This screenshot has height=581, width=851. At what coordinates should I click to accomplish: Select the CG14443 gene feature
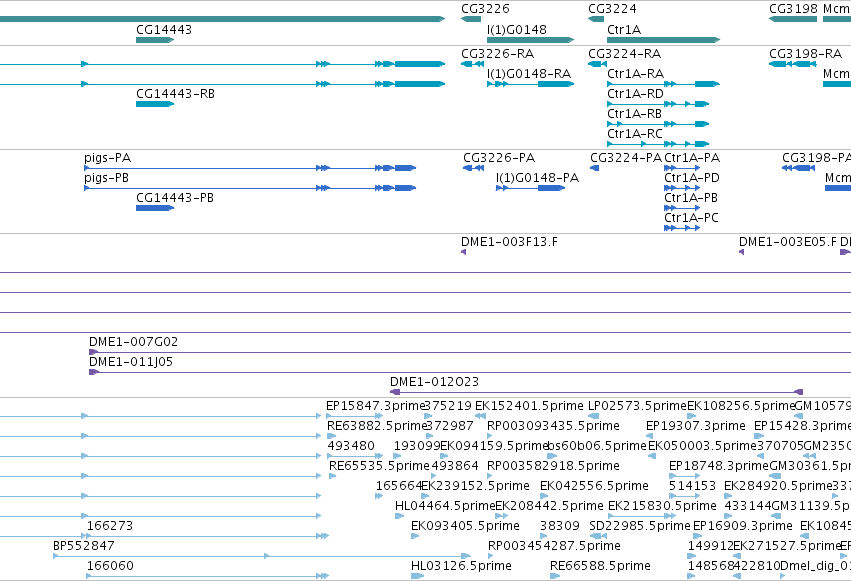pos(155,40)
